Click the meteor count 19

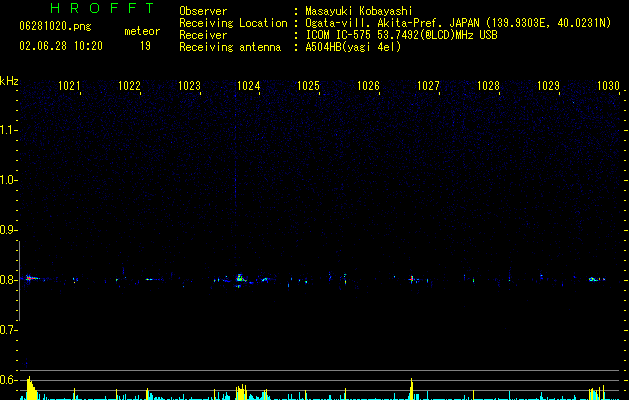pos(145,46)
